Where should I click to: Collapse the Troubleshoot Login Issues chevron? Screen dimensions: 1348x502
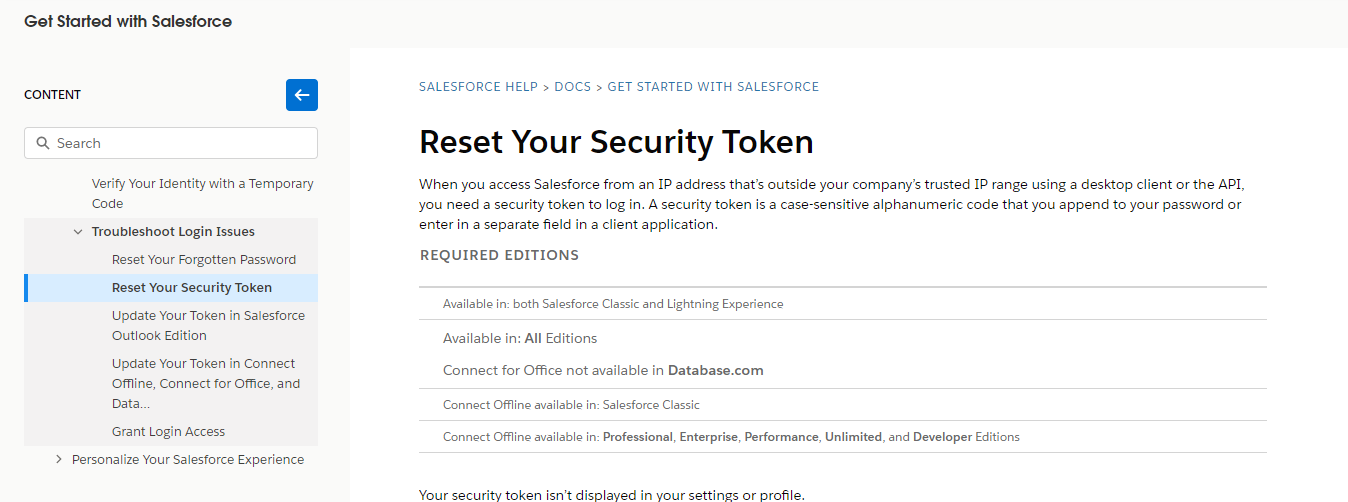click(x=78, y=232)
